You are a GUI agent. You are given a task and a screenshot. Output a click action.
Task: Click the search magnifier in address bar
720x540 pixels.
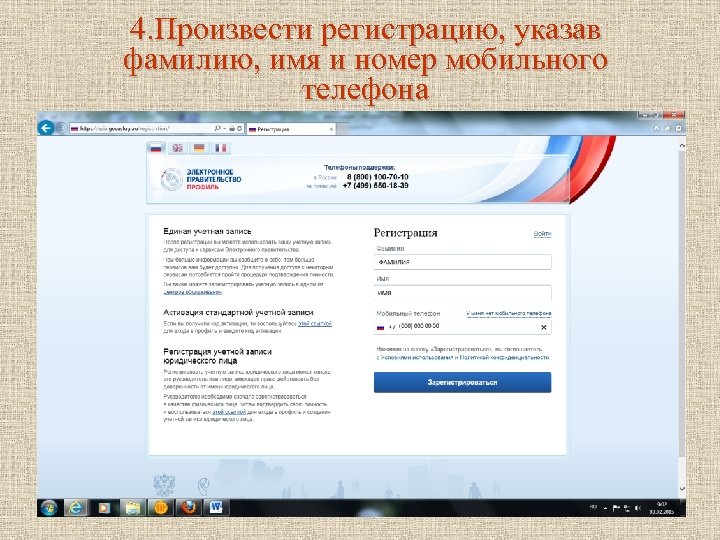tap(217, 129)
